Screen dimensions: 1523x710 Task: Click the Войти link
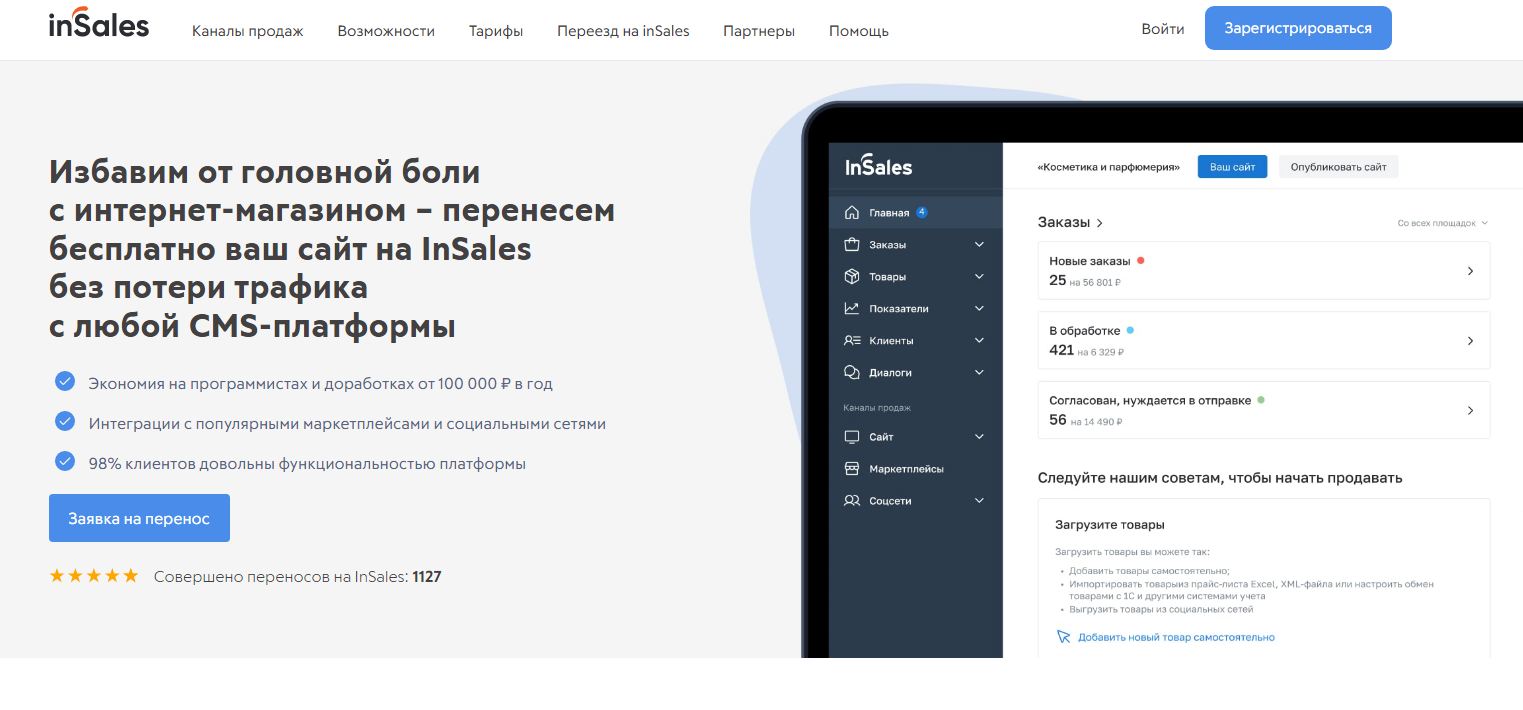coord(1163,29)
